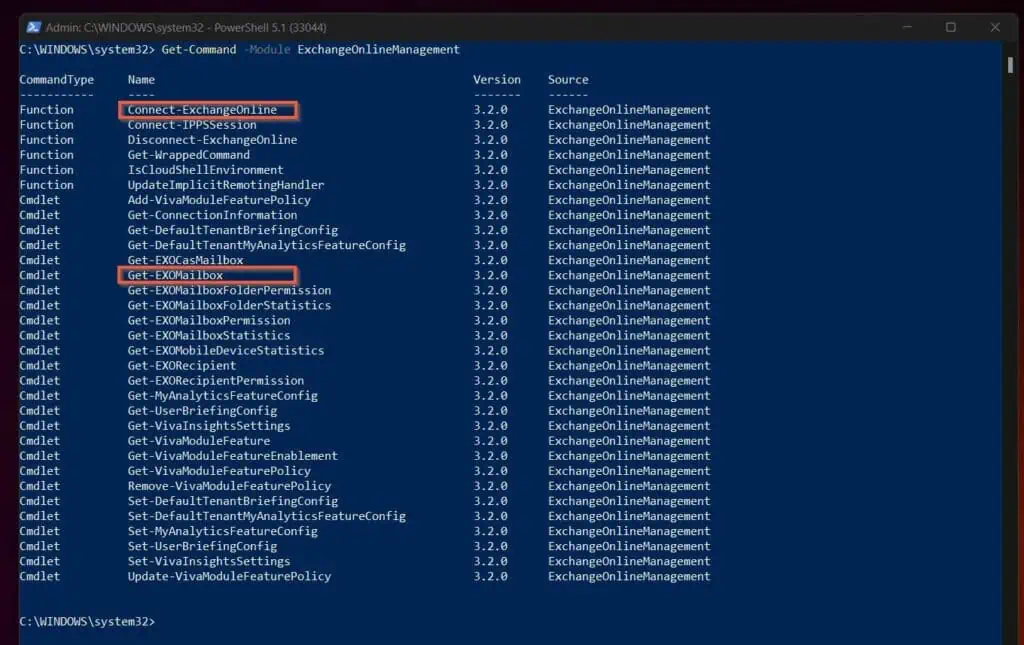Click the Disconnect-ExchangeOnline entry
This screenshot has height=645, width=1024.
tap(212, 140)
